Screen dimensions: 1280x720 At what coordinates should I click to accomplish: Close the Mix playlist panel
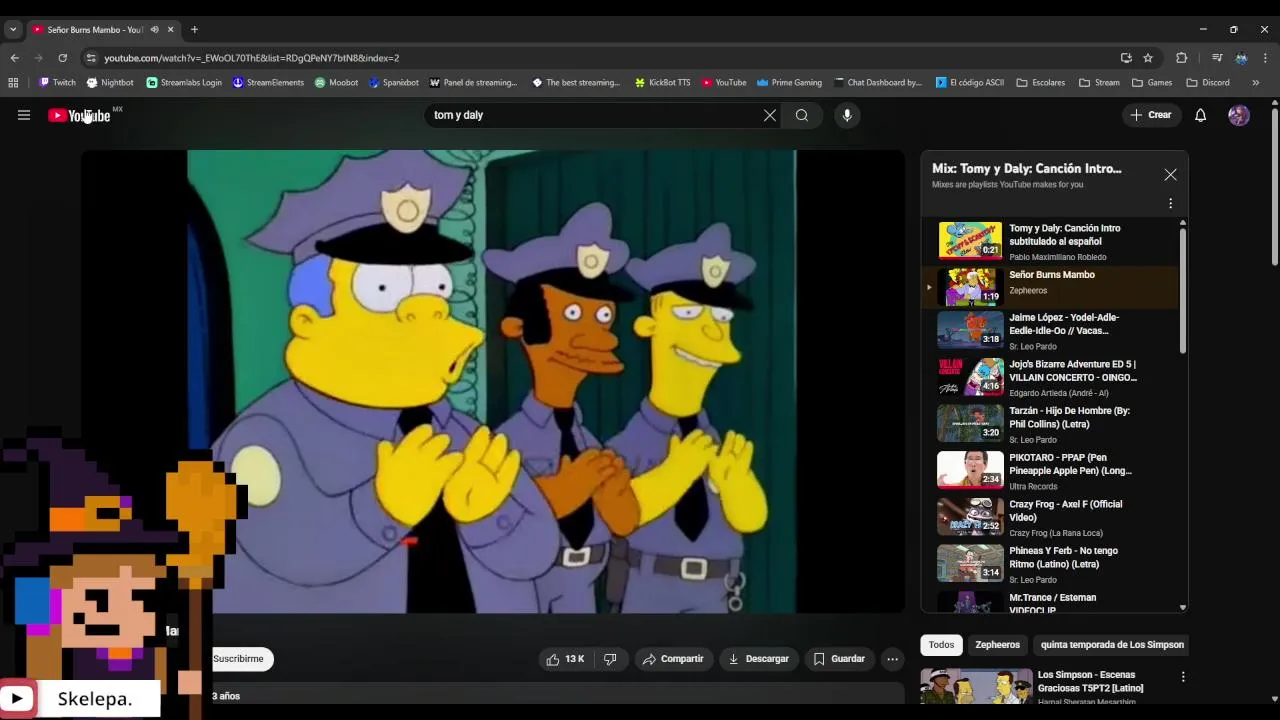point(1170,175)
